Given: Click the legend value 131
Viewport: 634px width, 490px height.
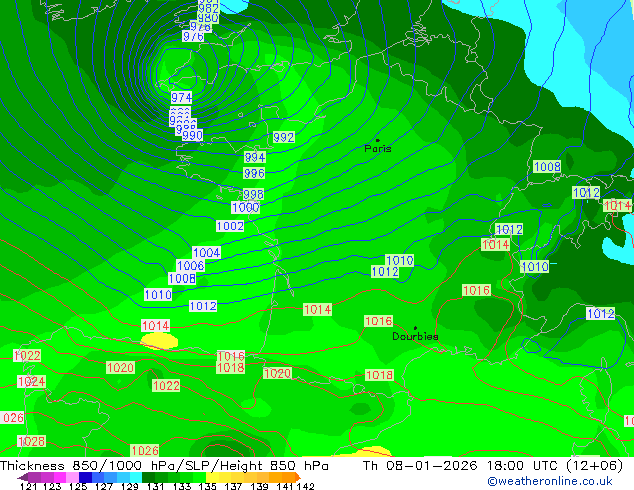Looking at the screenshot, I should point(156,486).
